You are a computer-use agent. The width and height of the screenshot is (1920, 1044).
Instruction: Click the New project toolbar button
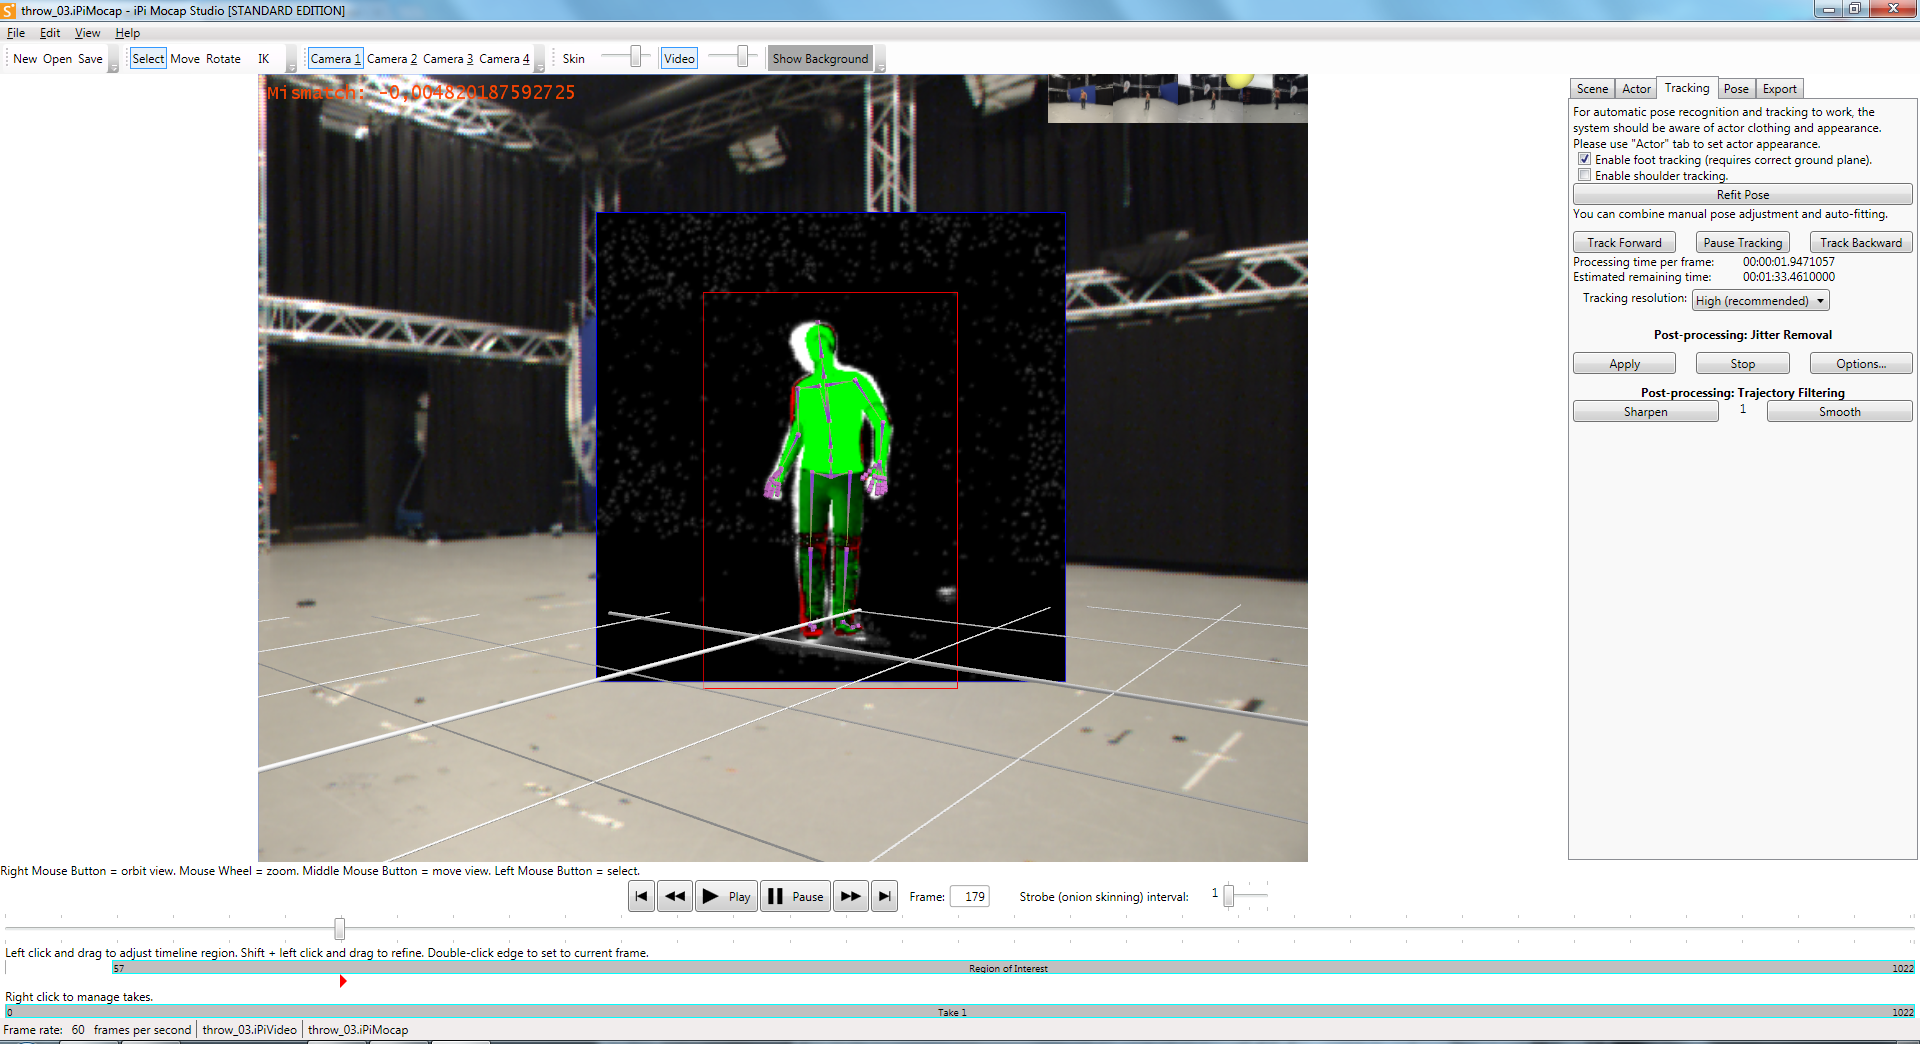coord(25,59)
